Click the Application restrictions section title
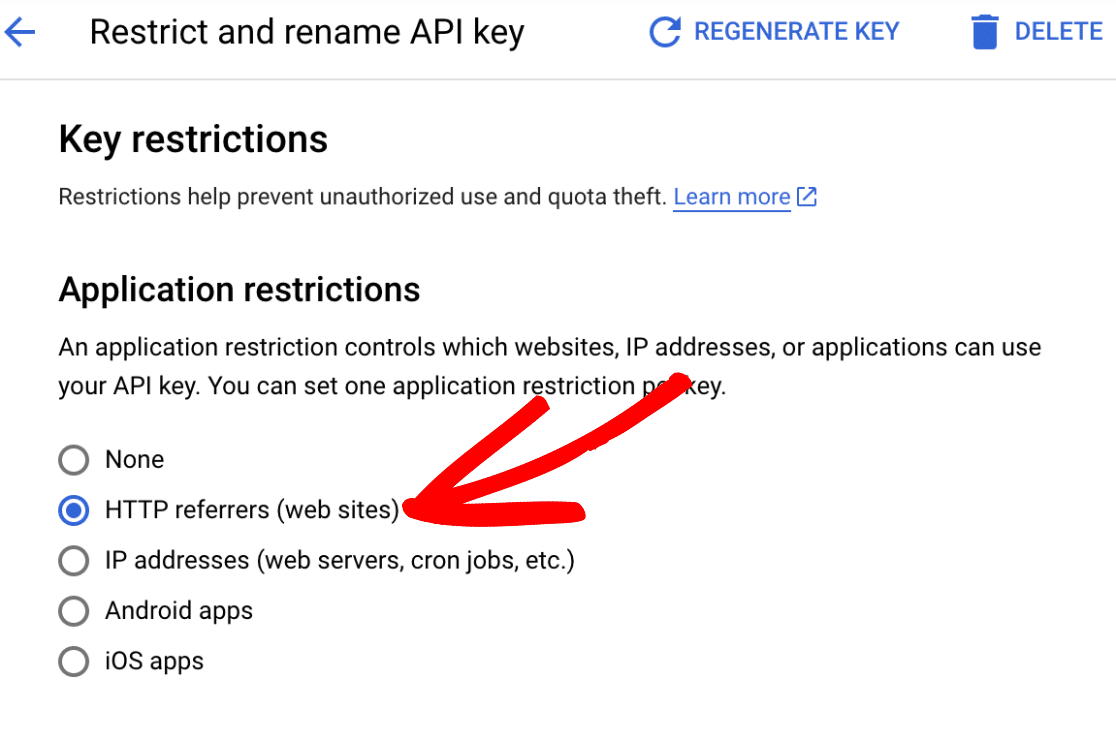This screenshot has width=1116, height=741. [x=239, y=290]
